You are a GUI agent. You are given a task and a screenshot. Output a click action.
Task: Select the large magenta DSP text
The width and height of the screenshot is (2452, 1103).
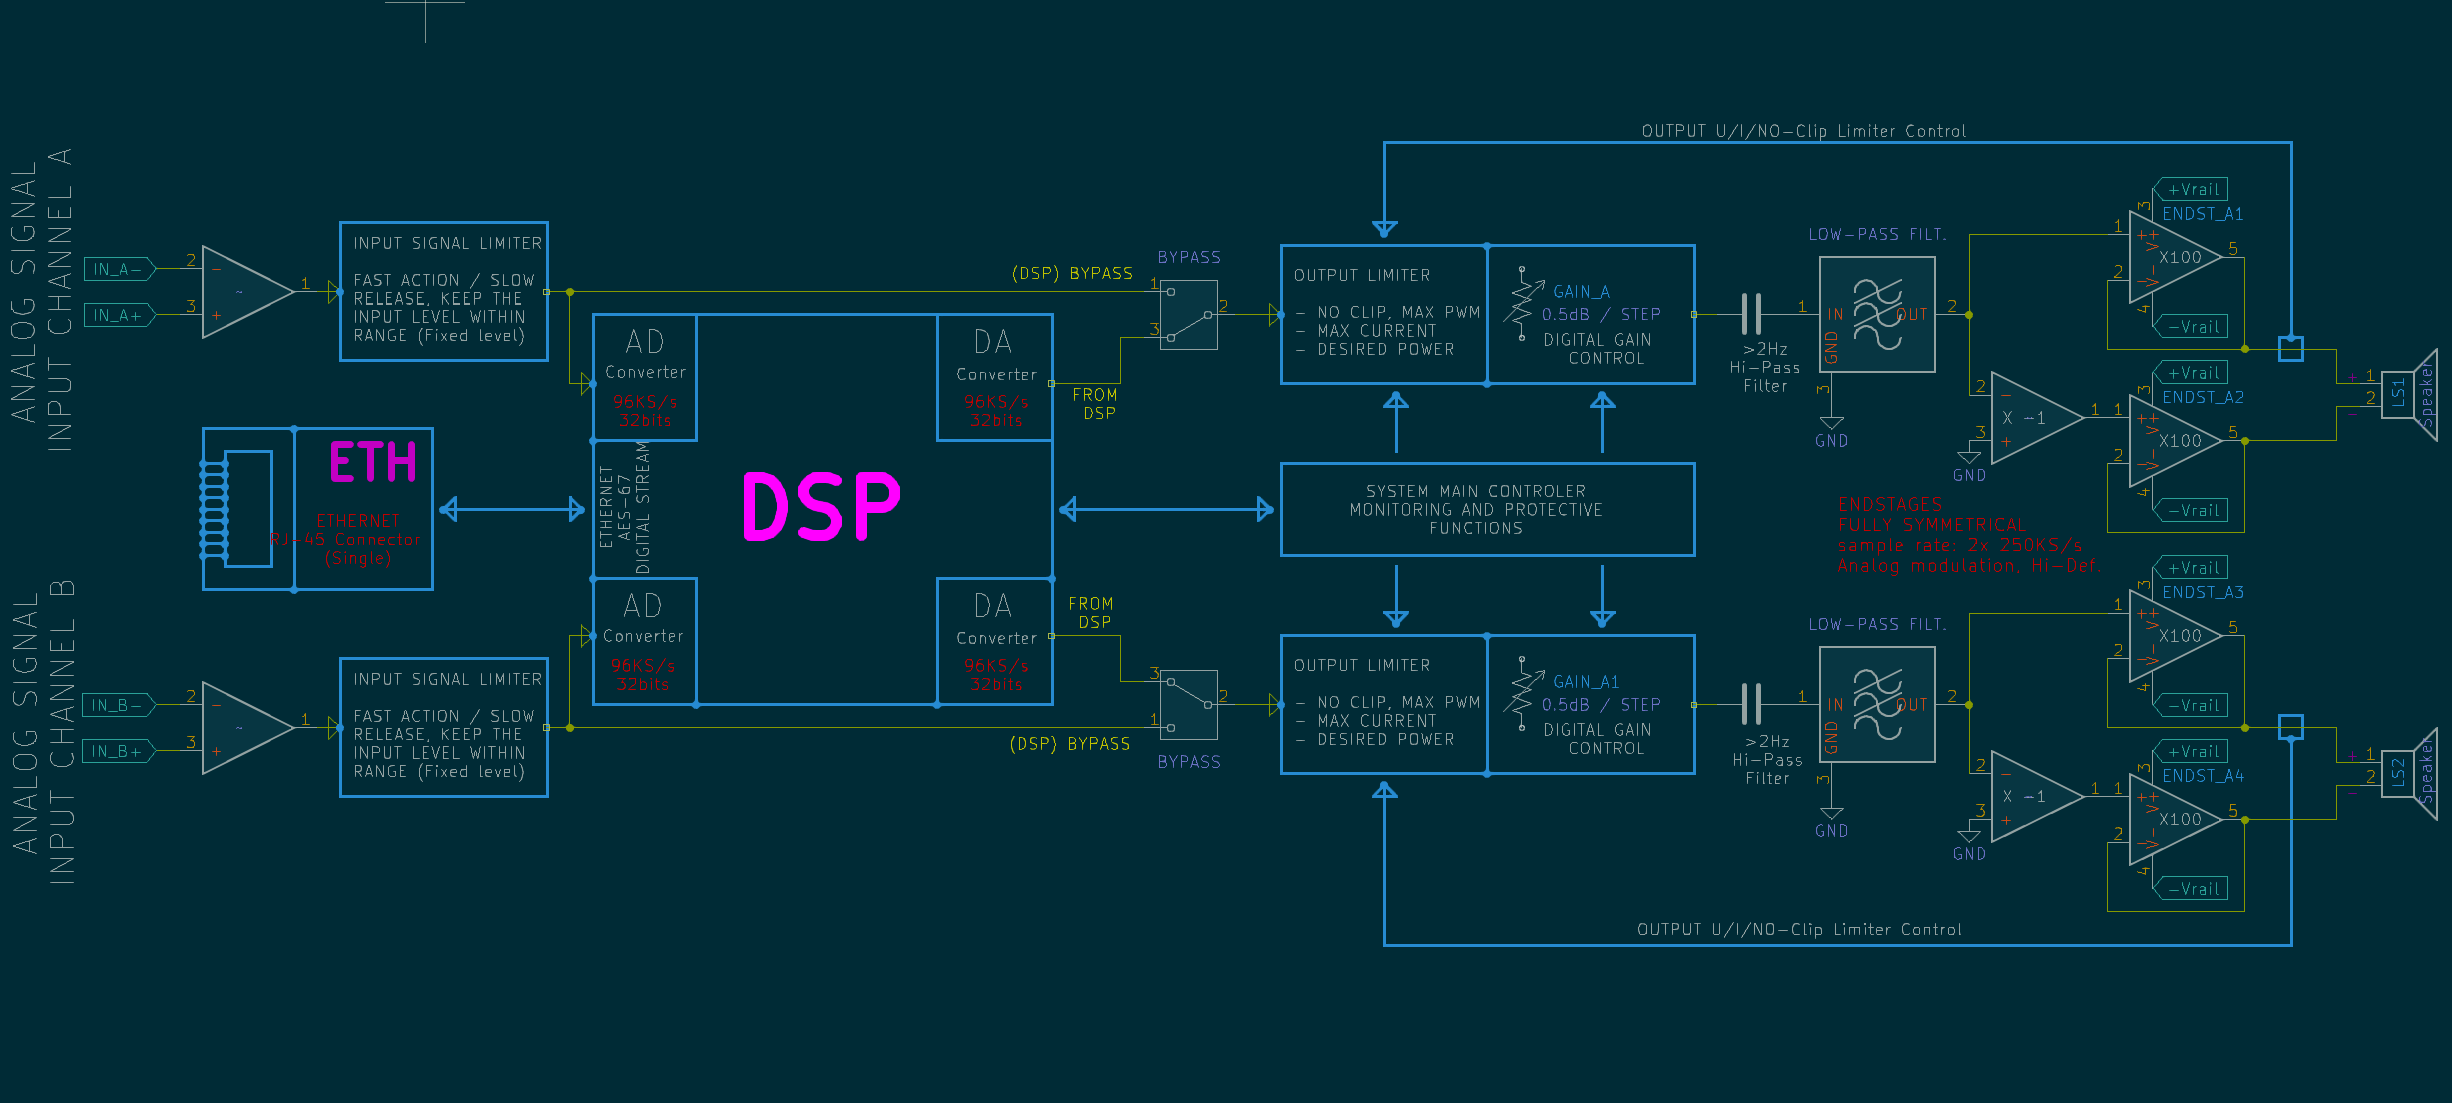point(821,507)
